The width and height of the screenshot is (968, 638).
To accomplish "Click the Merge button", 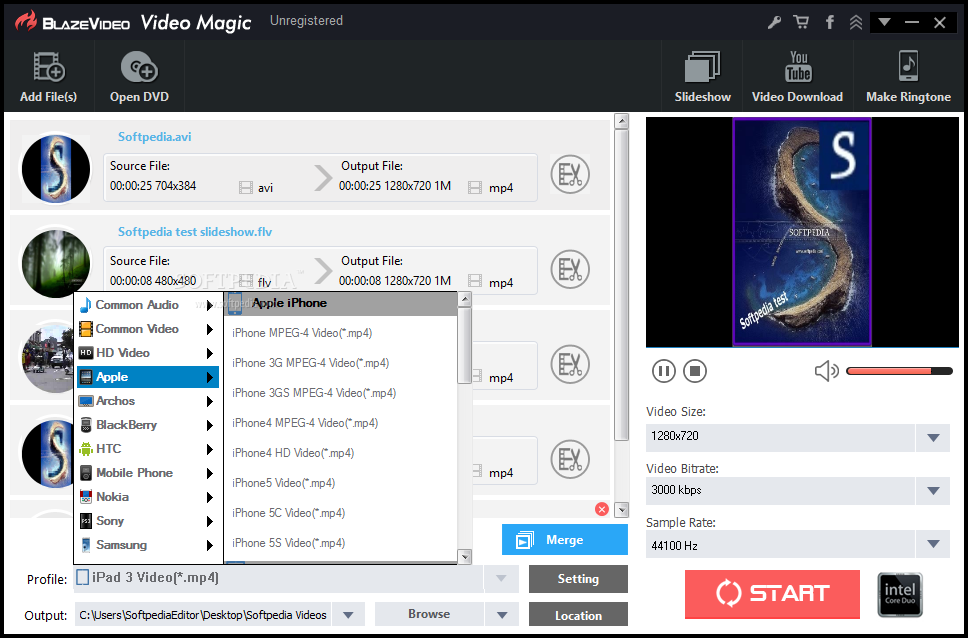I will 564,540.
